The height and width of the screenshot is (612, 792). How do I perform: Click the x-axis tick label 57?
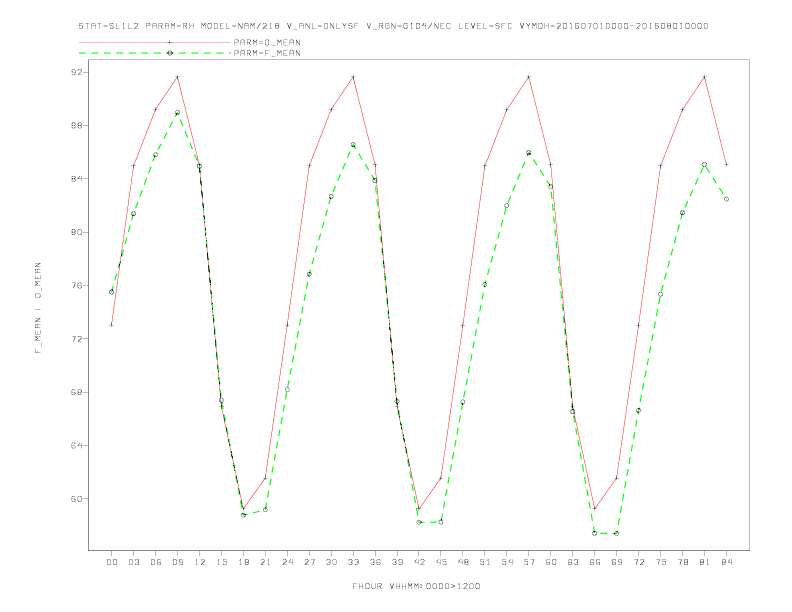coord(529,562)
